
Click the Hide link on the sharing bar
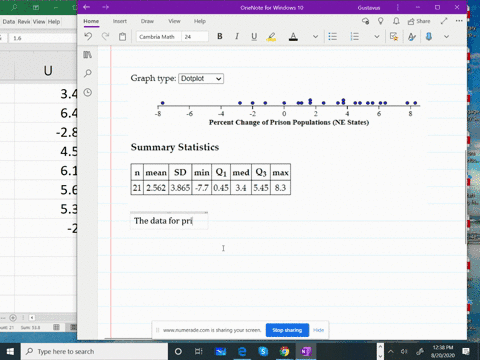click(318, 330)
